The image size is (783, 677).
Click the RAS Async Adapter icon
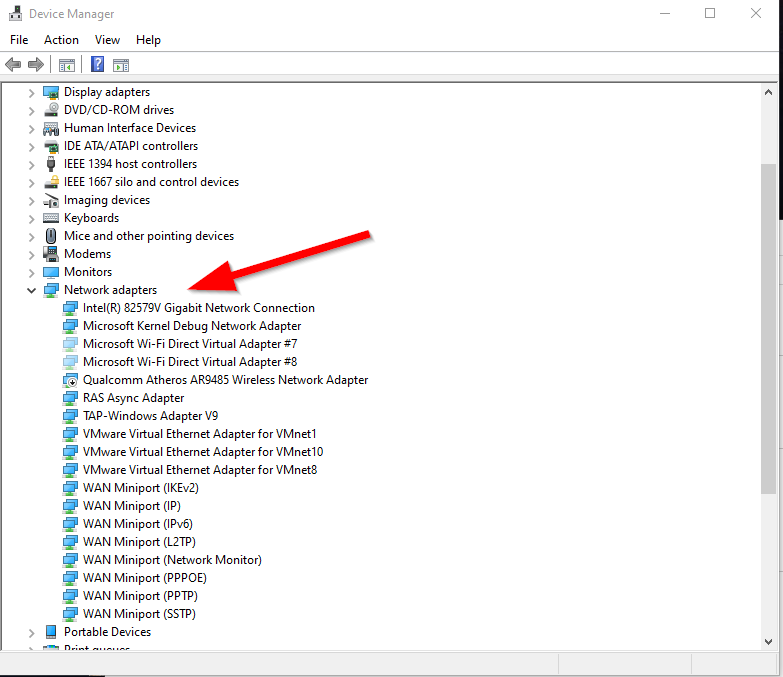tap(70, 398)
